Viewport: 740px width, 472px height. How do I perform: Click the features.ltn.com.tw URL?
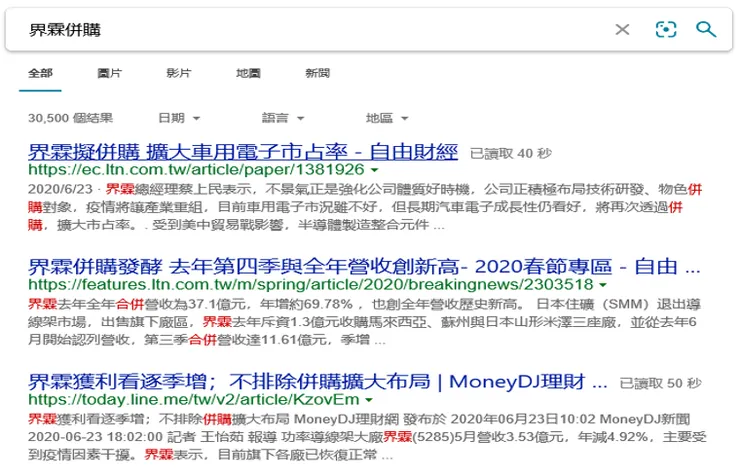pos(311,284)
